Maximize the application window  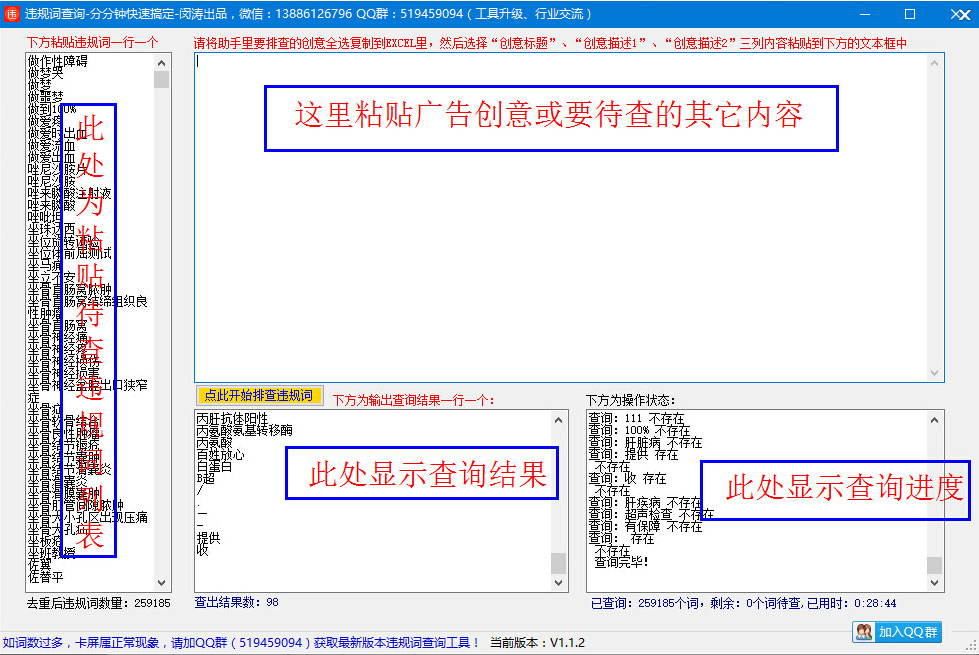point(910,14)
